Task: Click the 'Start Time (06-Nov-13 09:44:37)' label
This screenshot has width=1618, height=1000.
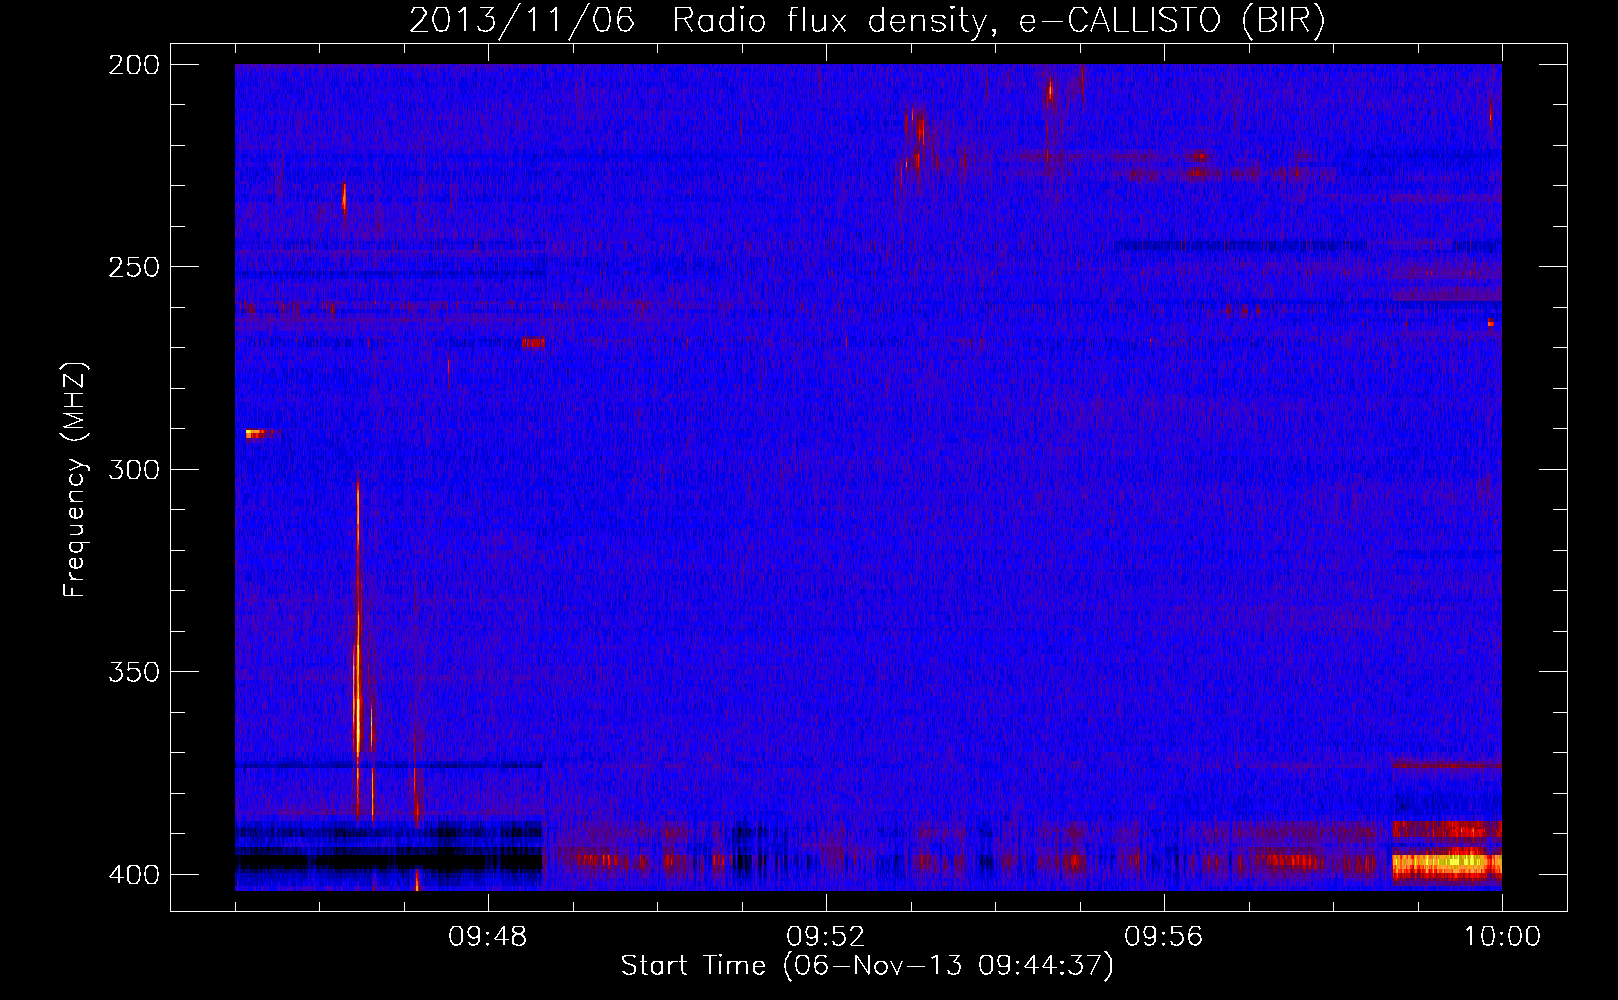Action: (867, 966)
